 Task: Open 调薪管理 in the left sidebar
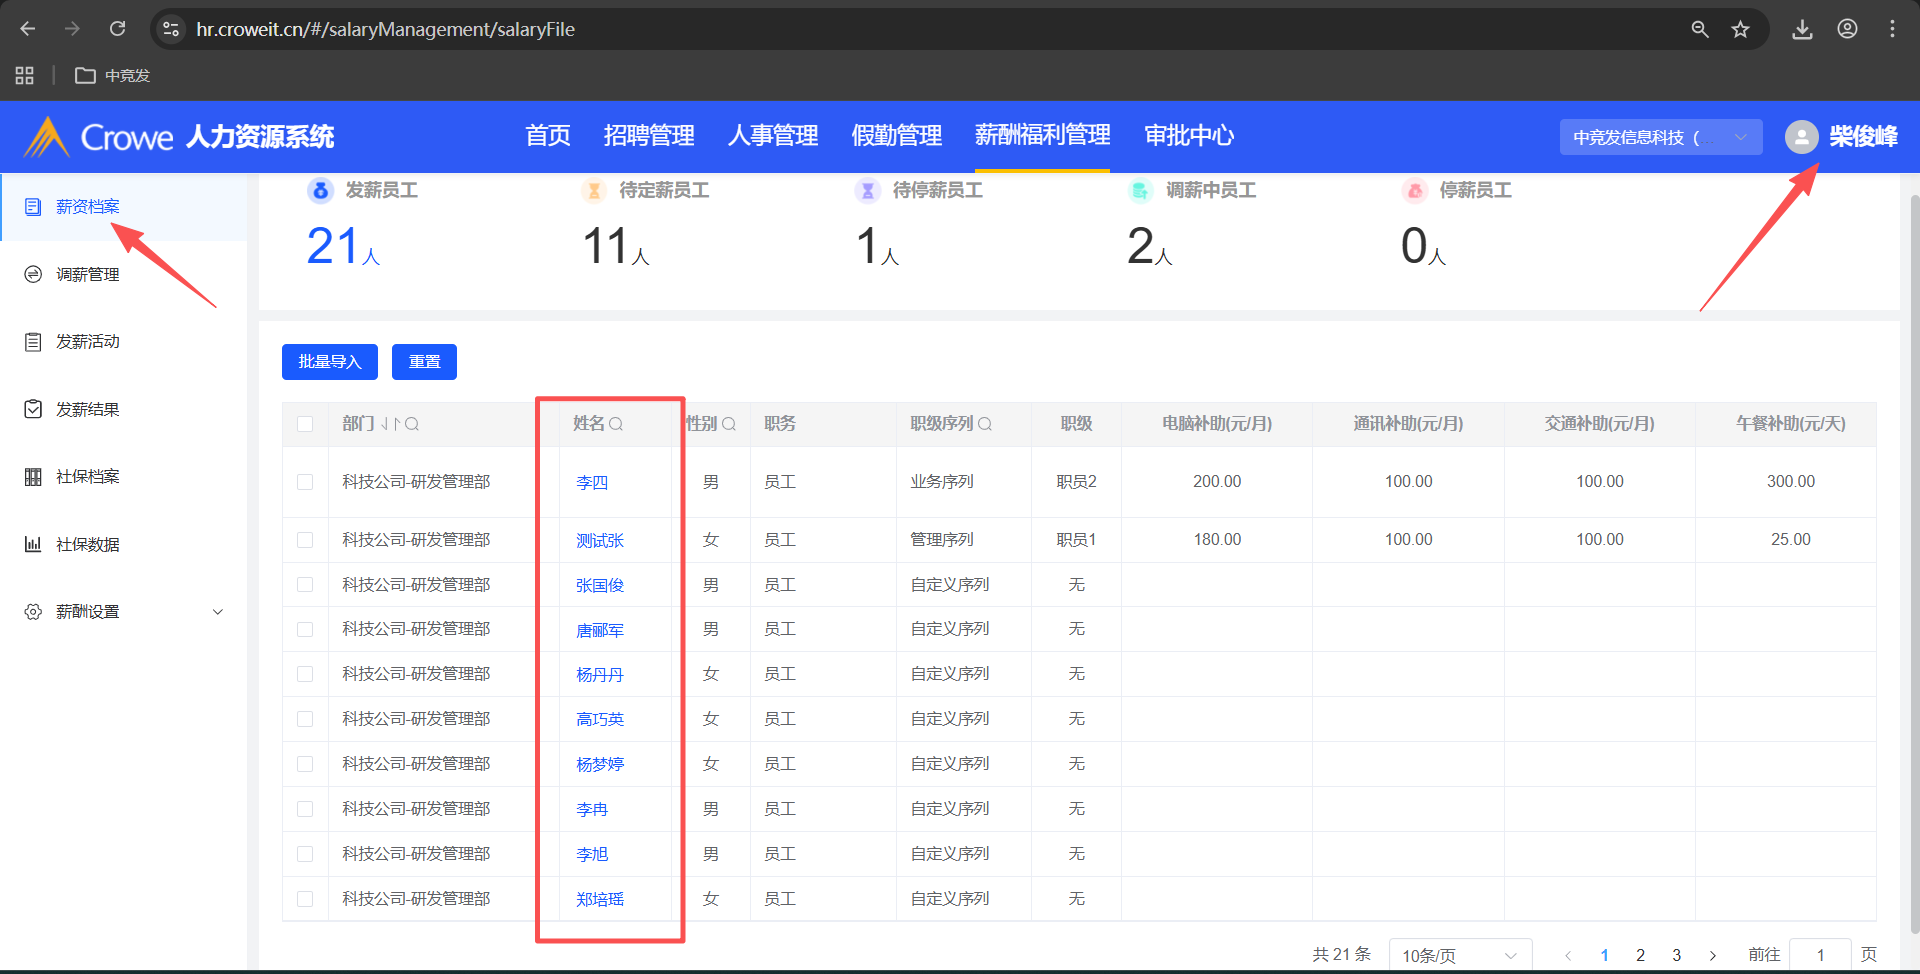click(88, 274)
